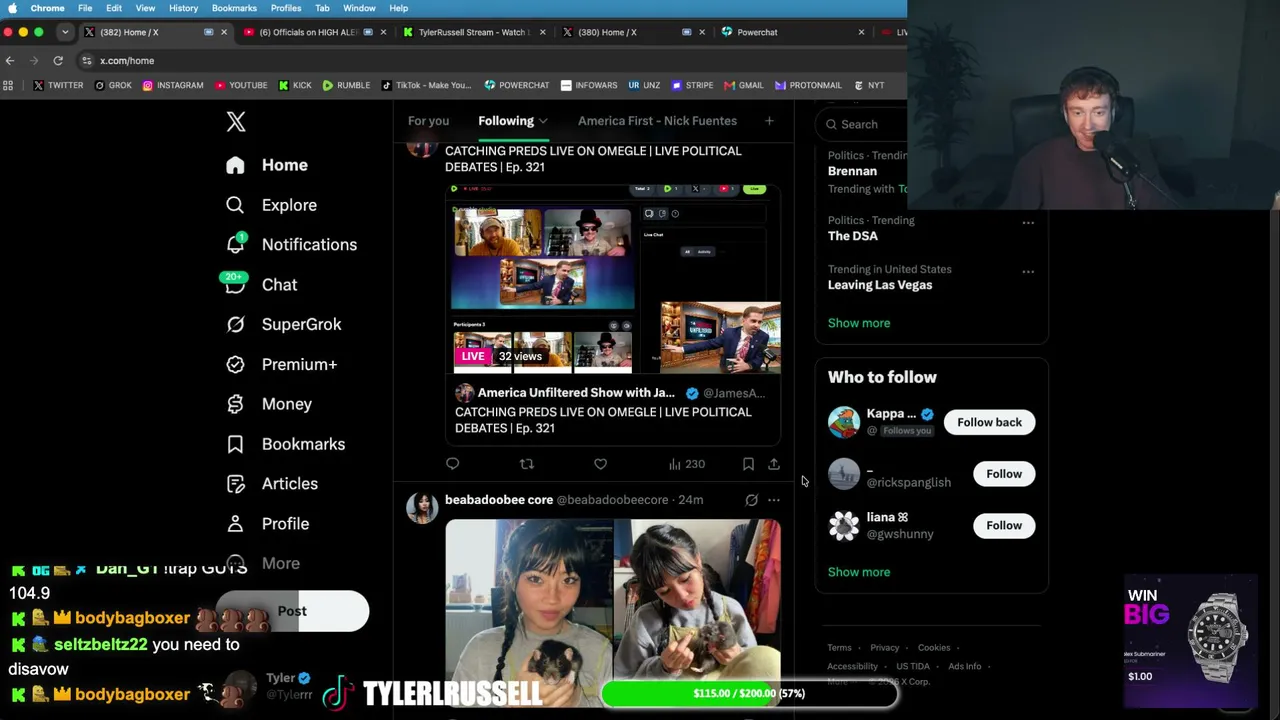Image resolution: width=1280 pixels, height=720 pixels.
Task: Open Articles in the X sidebar
Action: (272, 484)
